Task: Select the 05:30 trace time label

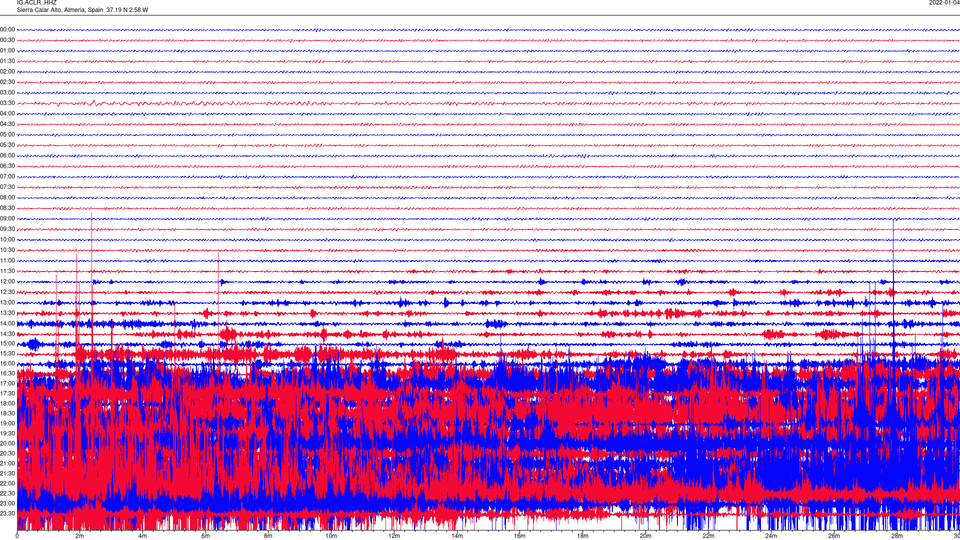Action: (7, 144)
